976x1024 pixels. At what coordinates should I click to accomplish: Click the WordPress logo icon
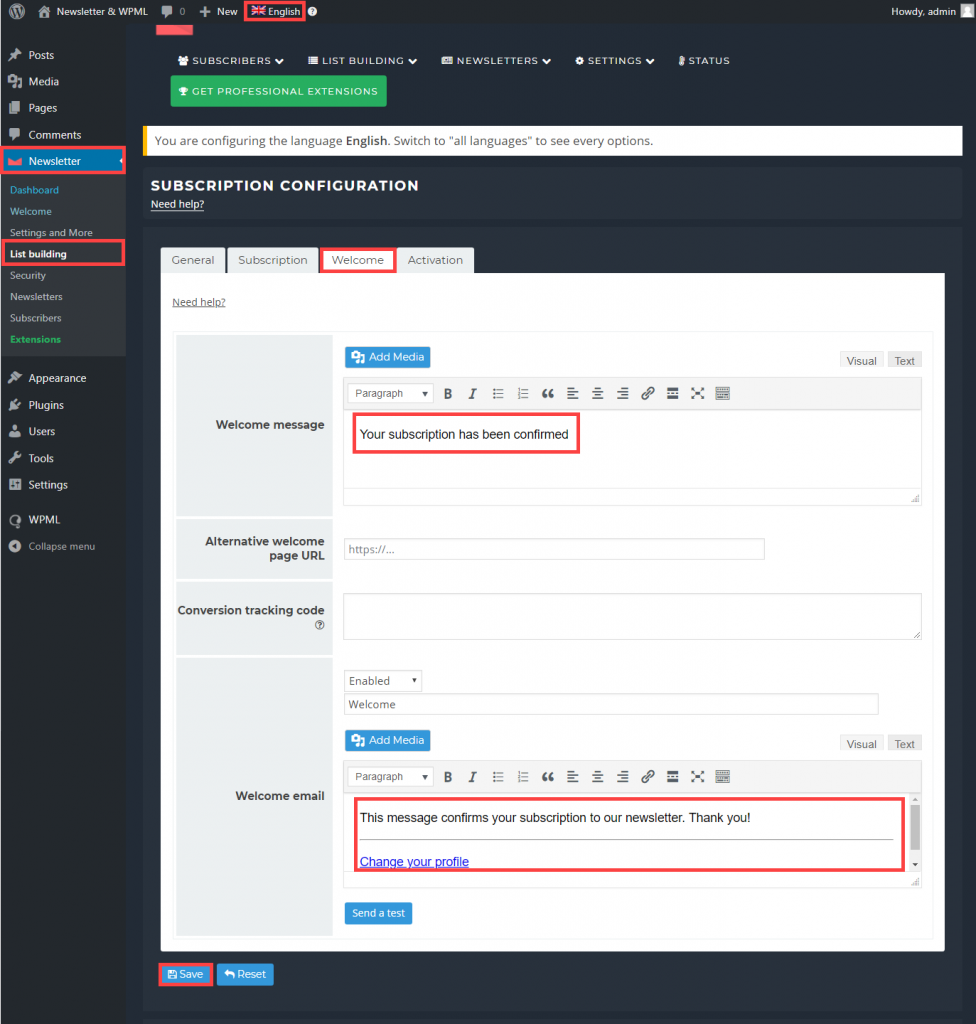(17, 11)
